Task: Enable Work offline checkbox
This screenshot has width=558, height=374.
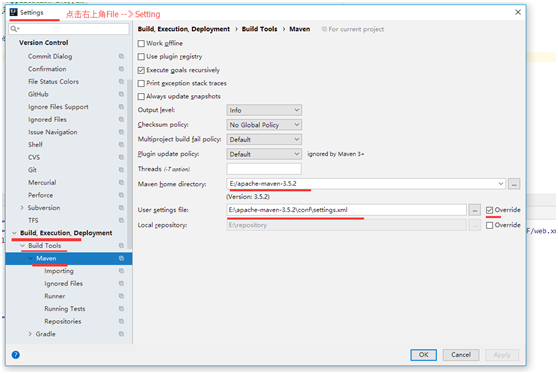Action: tap(141, 43)
